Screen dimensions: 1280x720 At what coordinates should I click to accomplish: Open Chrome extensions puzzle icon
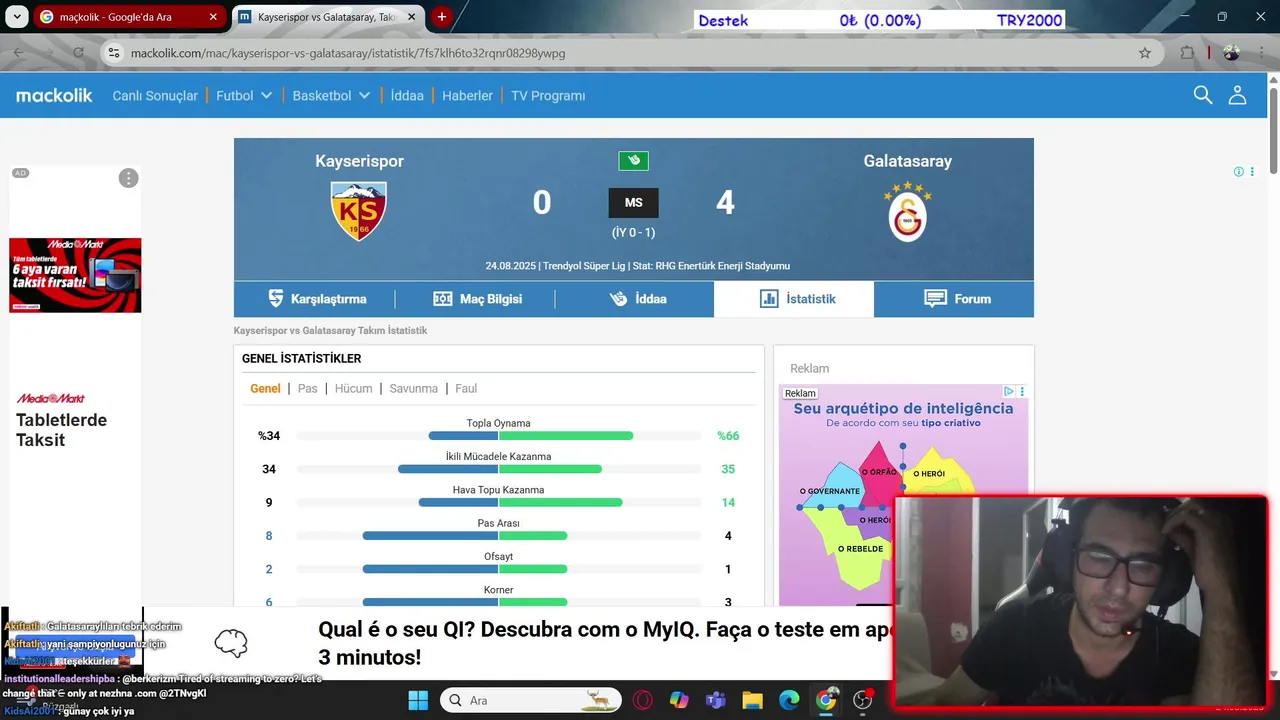point(1188,53)
